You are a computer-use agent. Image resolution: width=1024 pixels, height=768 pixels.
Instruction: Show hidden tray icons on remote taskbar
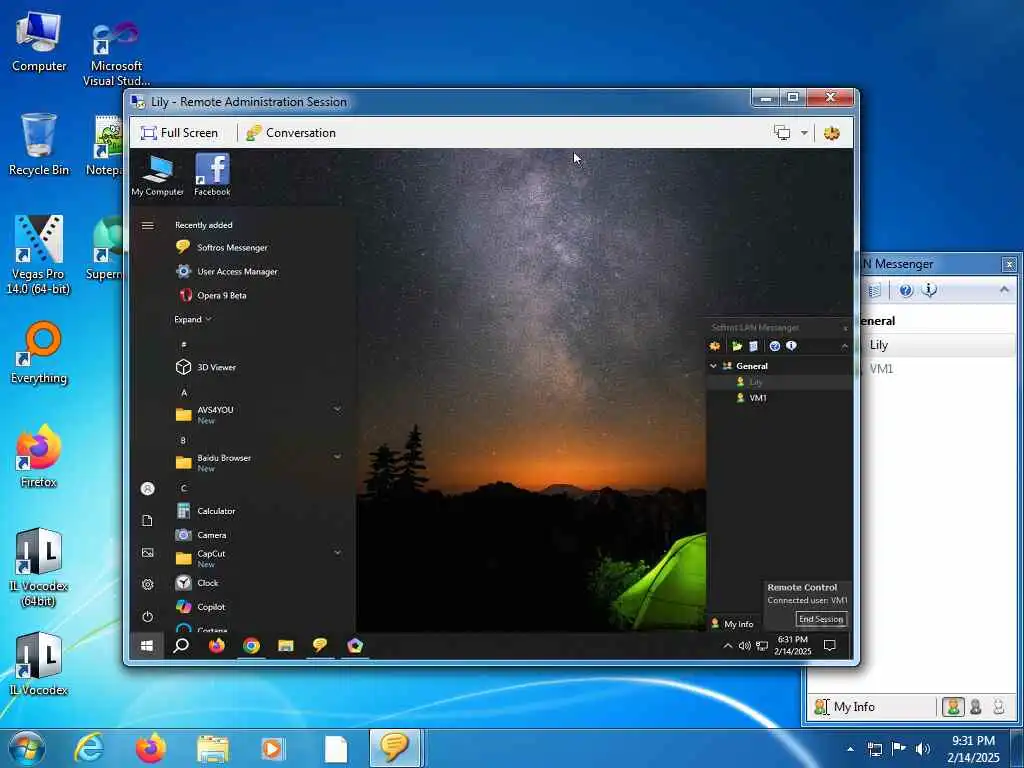coord(728,646)
